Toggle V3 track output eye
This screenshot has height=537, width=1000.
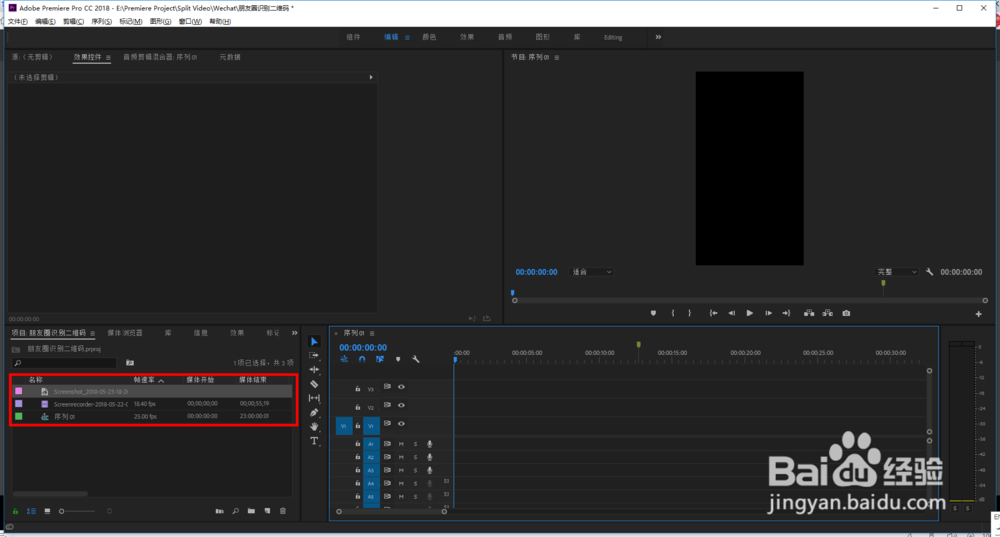[x=401, y=386]
